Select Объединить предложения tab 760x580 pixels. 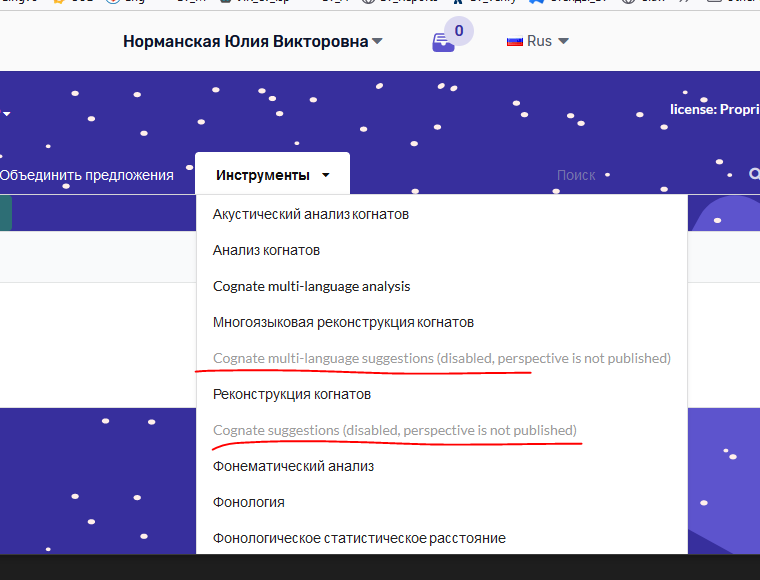(x=87, y=175)
